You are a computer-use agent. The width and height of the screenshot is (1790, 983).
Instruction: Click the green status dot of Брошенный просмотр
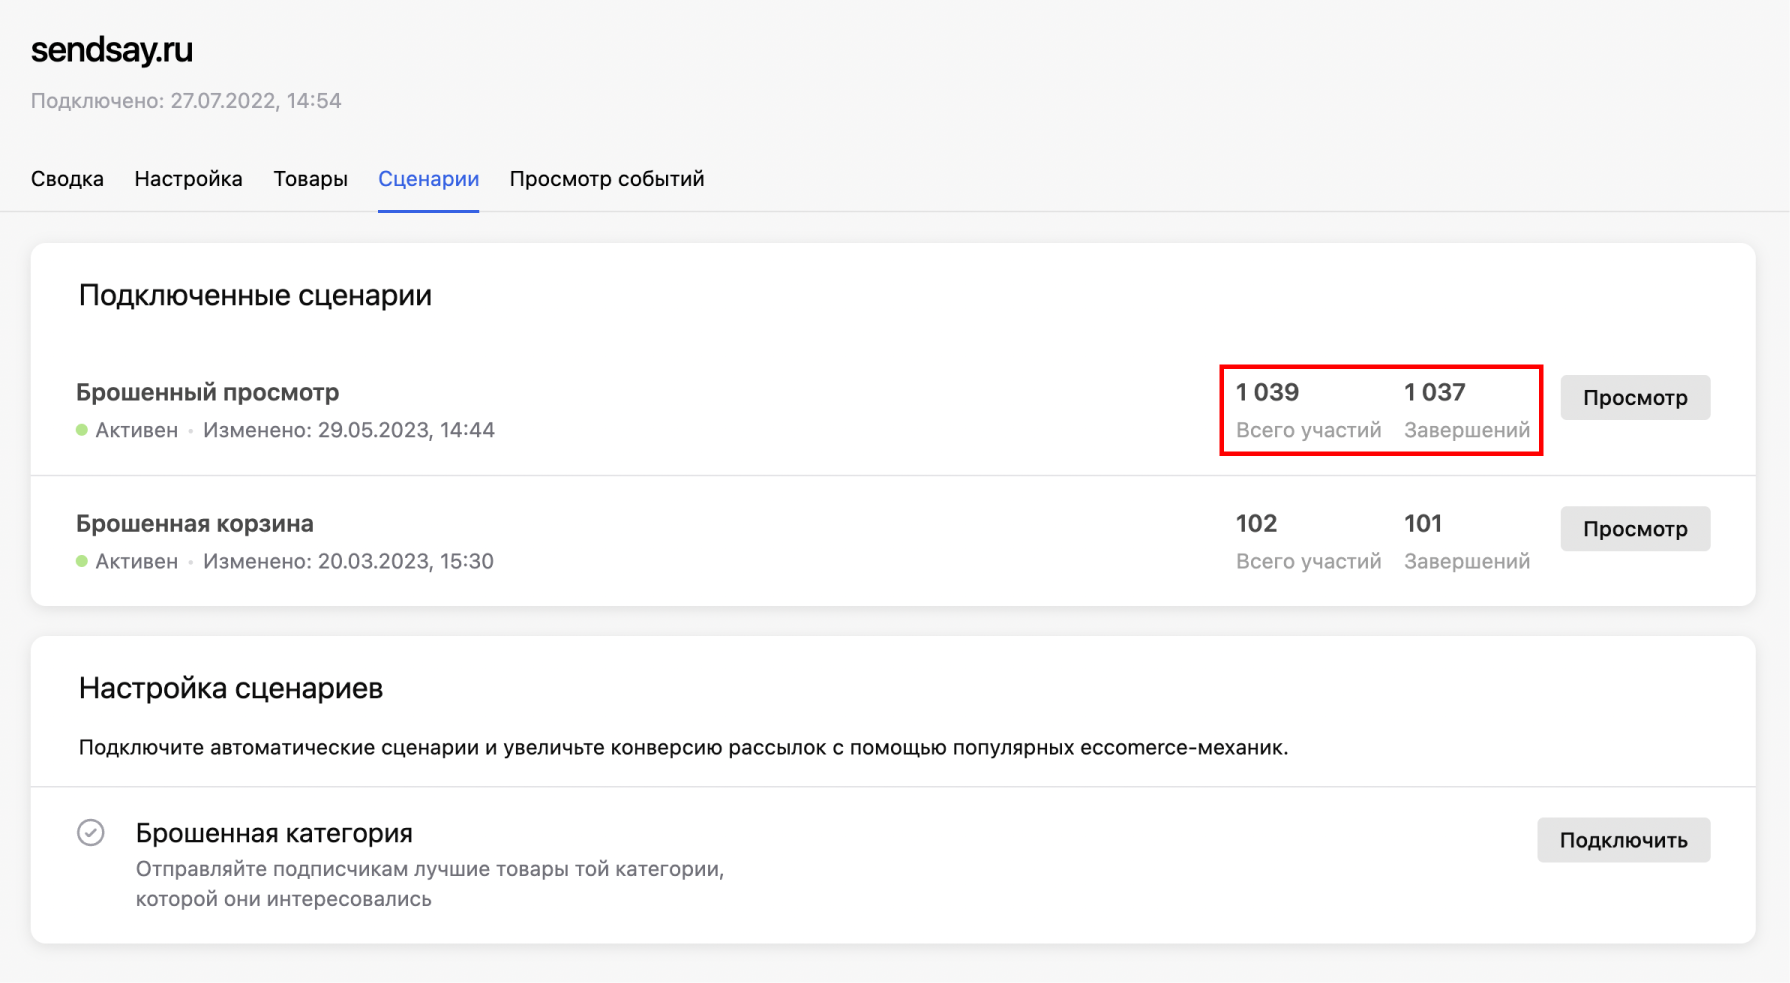pyautogui.click(x=81, y=430)
